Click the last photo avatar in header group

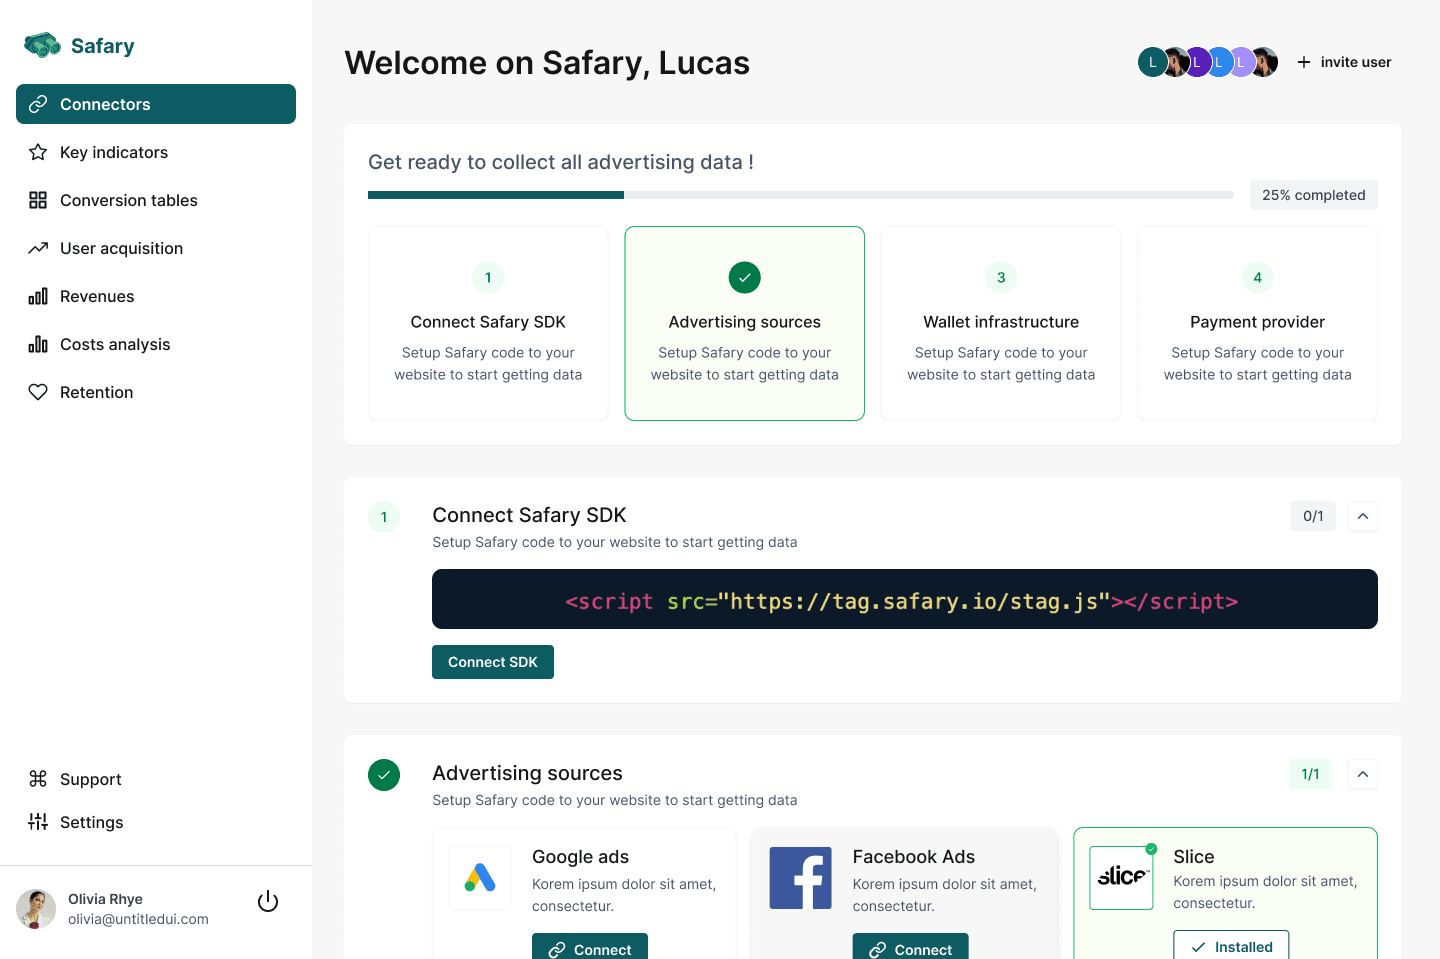click(1265, 62)
